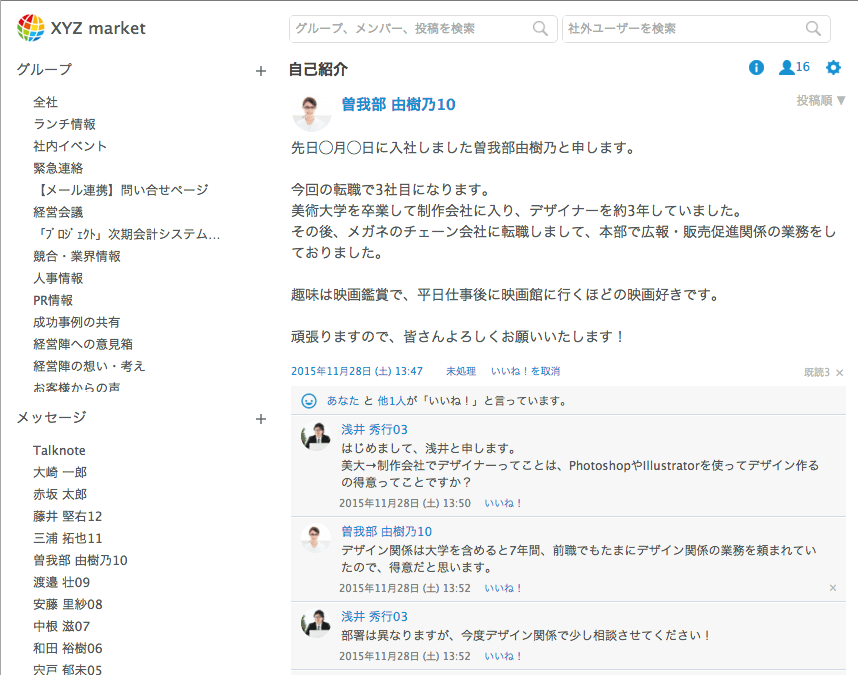Viewport: 858px width, 675px height.
Task: Open 投稿順 sort order dropdown
Action: pos(821,101)
